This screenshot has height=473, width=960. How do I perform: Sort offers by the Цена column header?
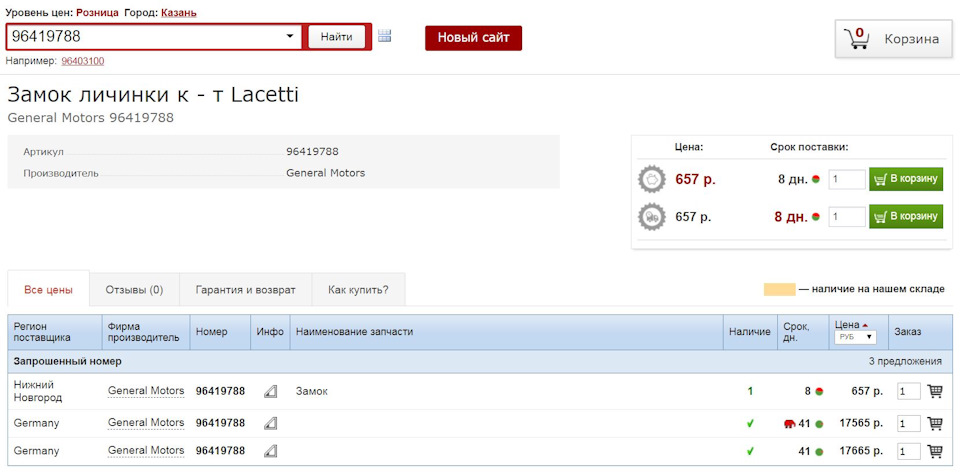[x=847, y=325]
